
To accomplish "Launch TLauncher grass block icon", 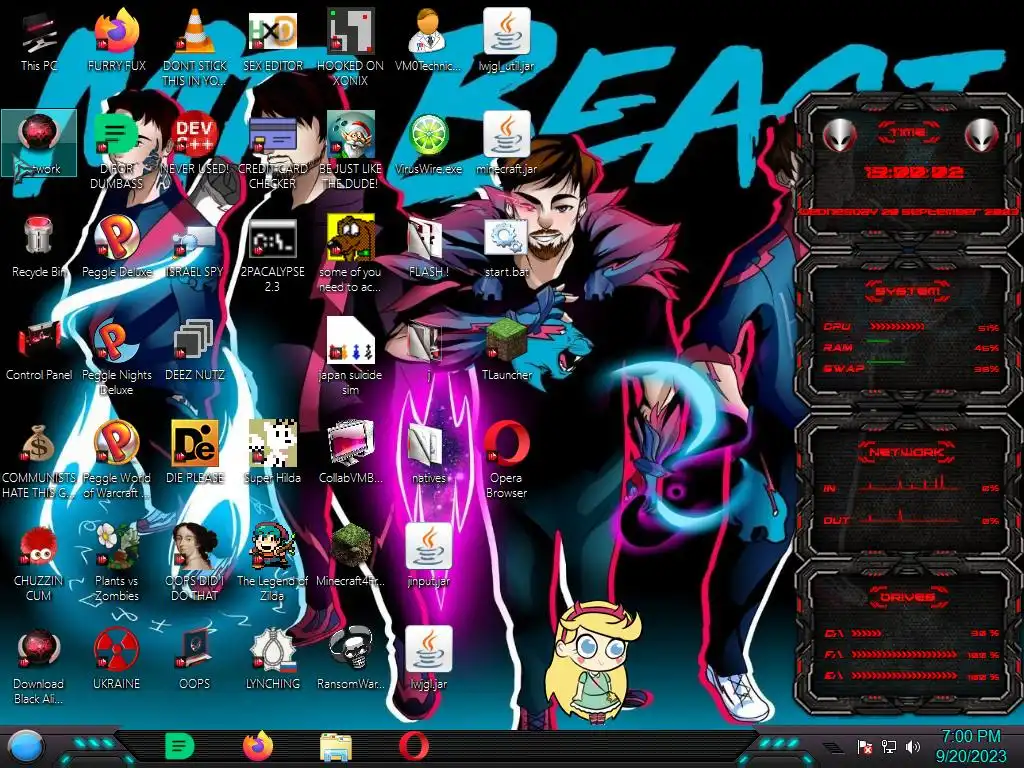I will [x=507, y=351].
